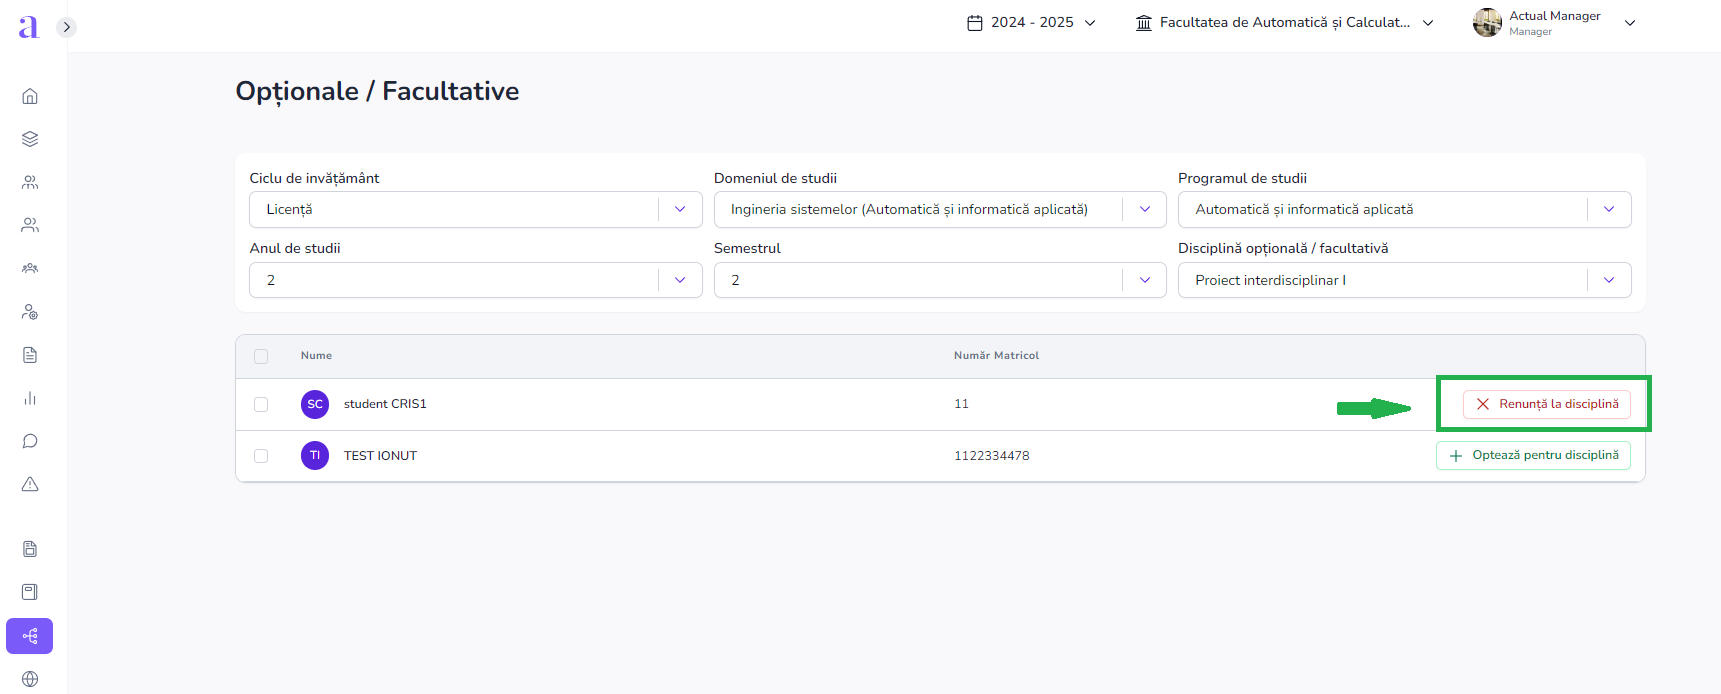Click the SC avatar for student CRIS1
The width and height of the screenshot is (1721, 694).
point(315,404)
